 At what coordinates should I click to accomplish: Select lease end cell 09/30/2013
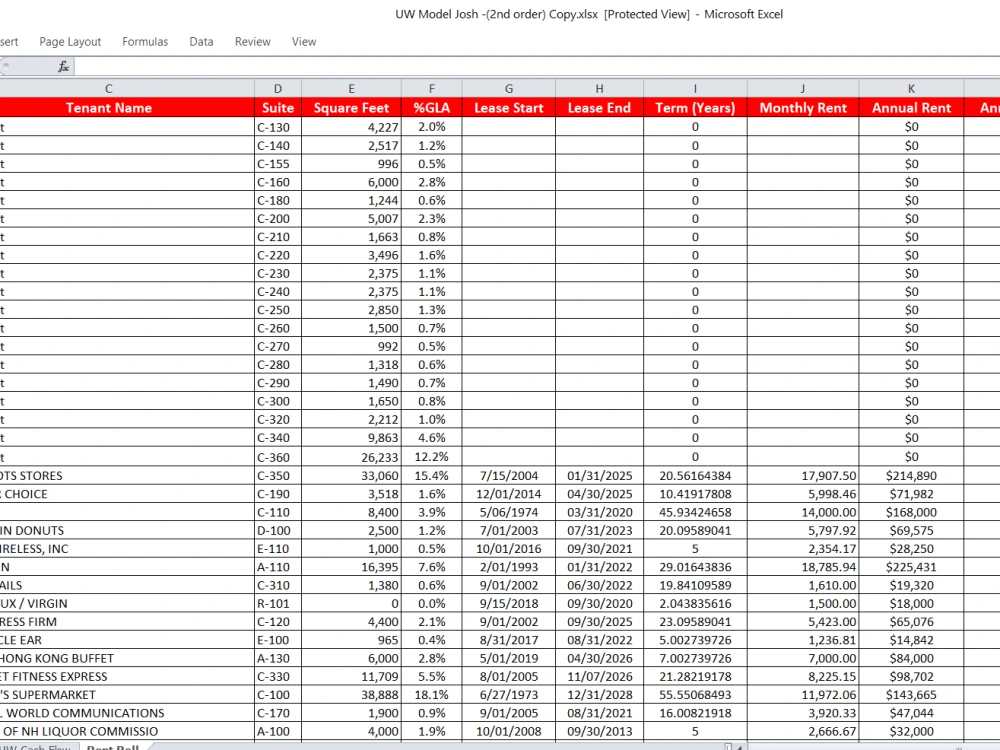click(599, 732)
